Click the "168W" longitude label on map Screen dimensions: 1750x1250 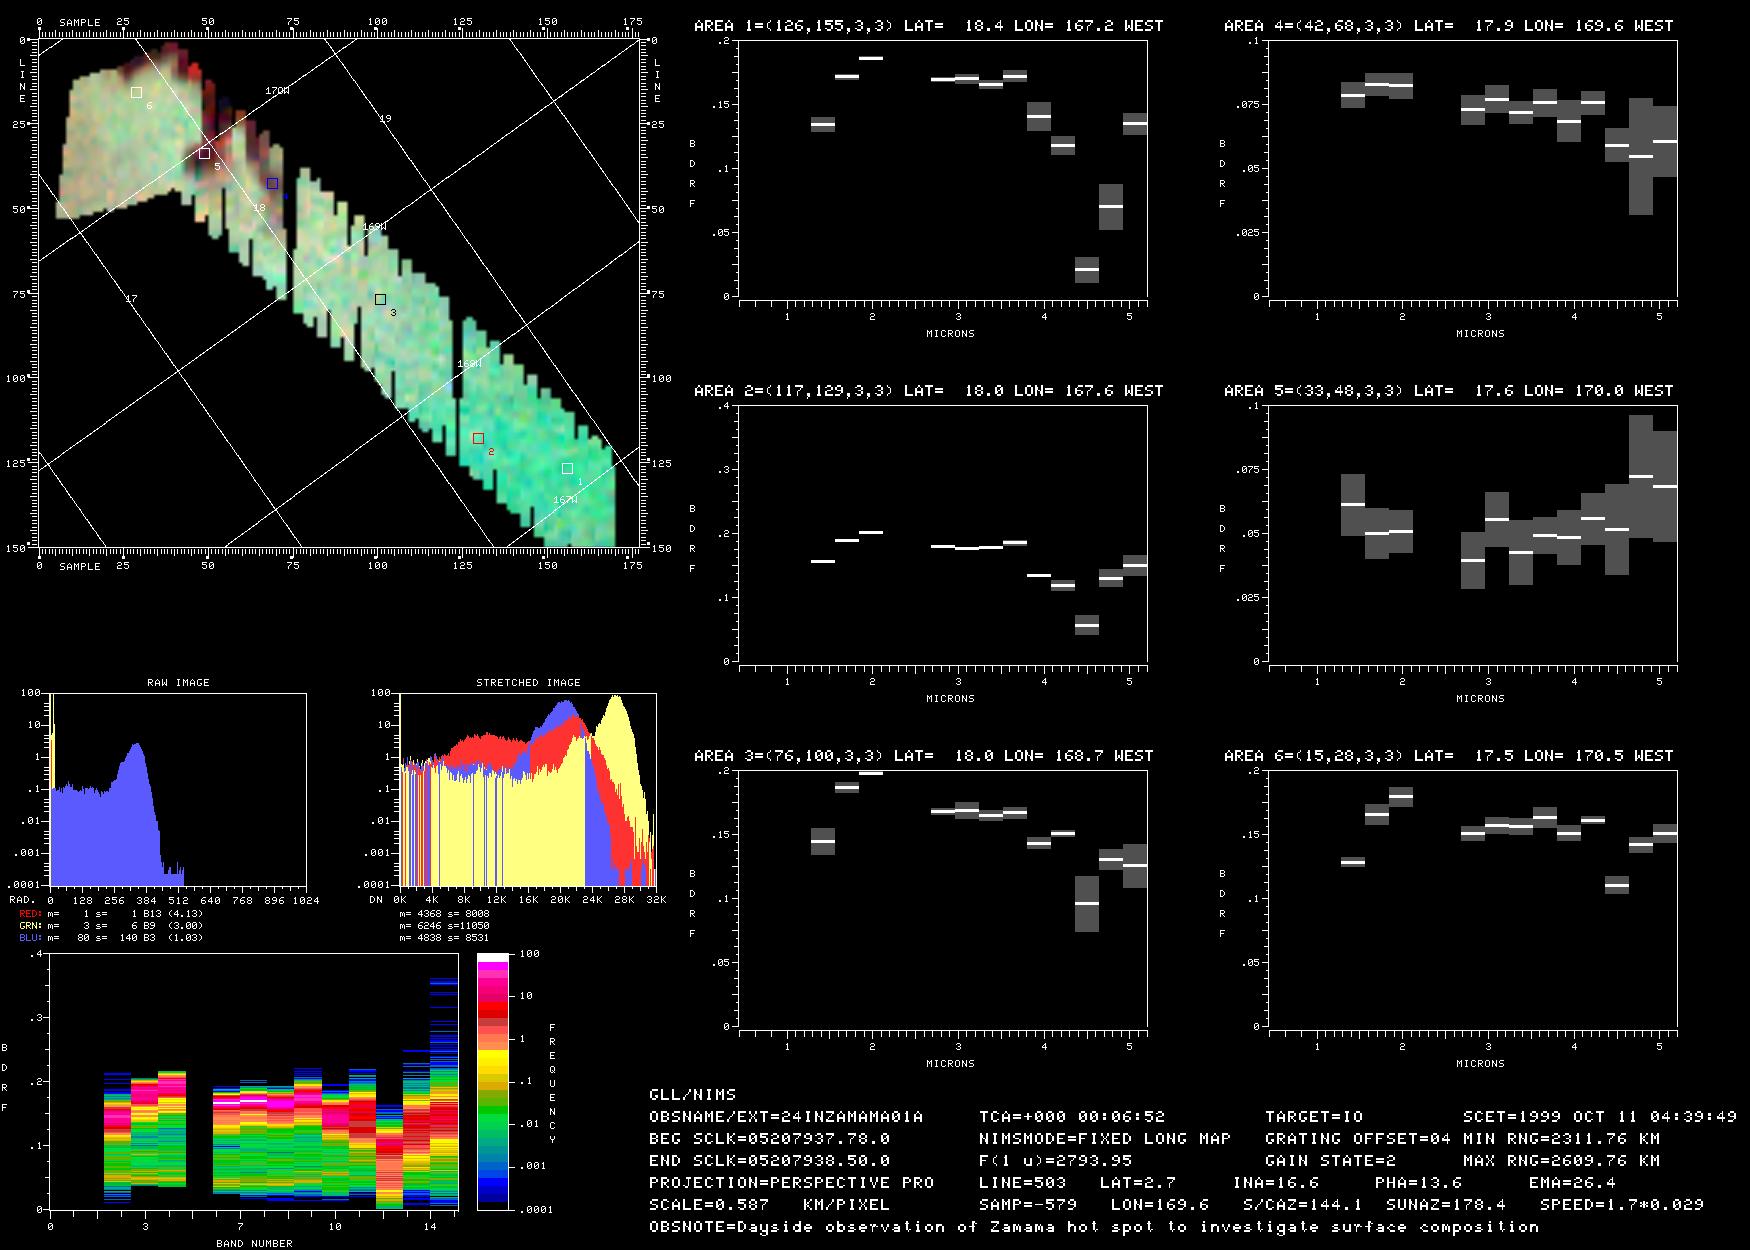[469, 364]
